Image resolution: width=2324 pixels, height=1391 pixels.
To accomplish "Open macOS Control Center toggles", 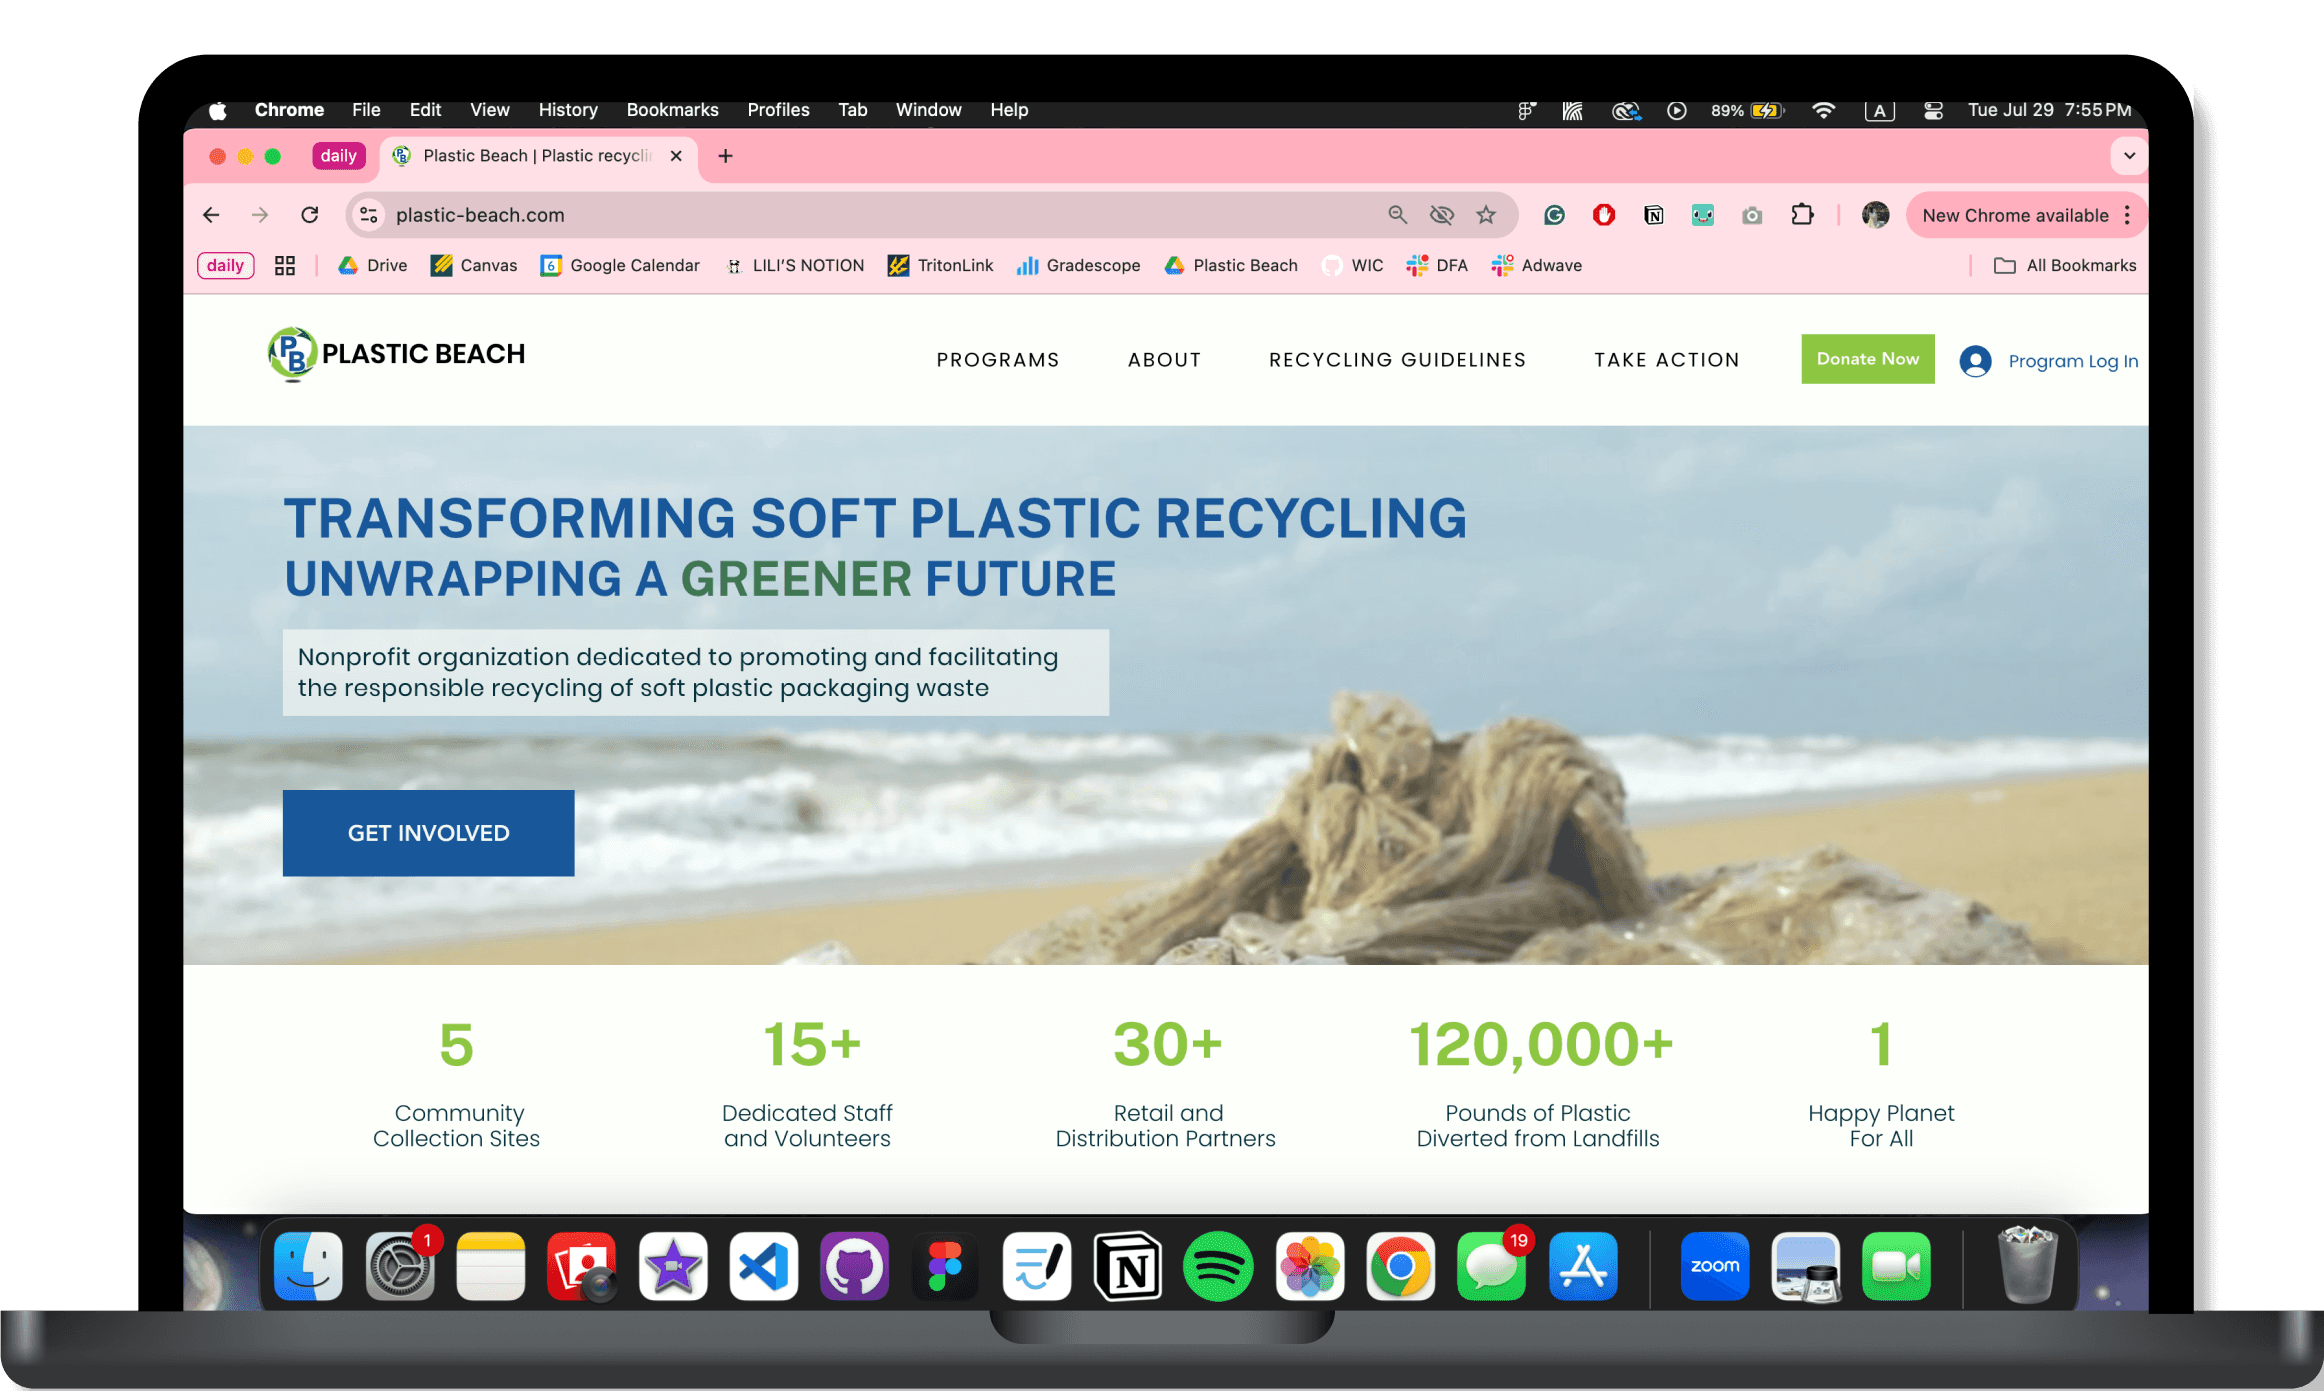I will pos(1933,111).
